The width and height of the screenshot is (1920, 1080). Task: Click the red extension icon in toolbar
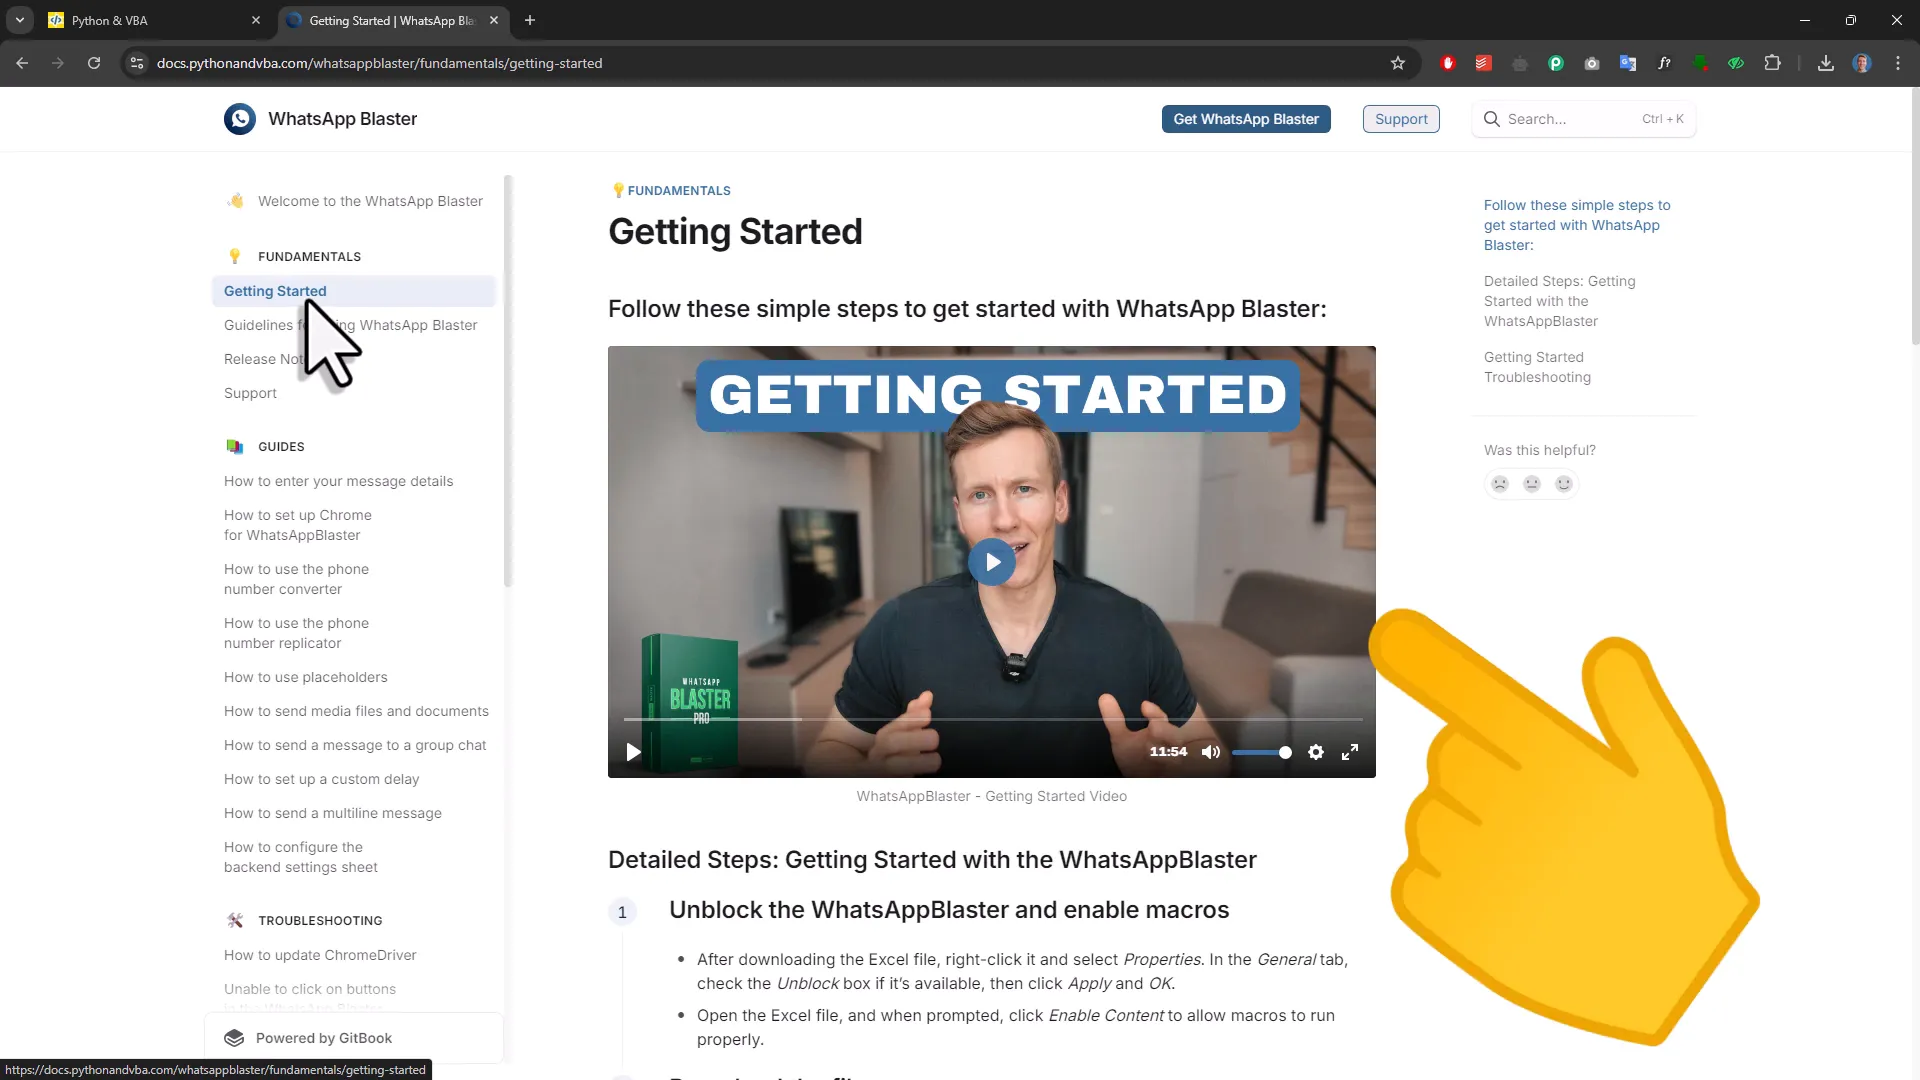[1448, 63]
